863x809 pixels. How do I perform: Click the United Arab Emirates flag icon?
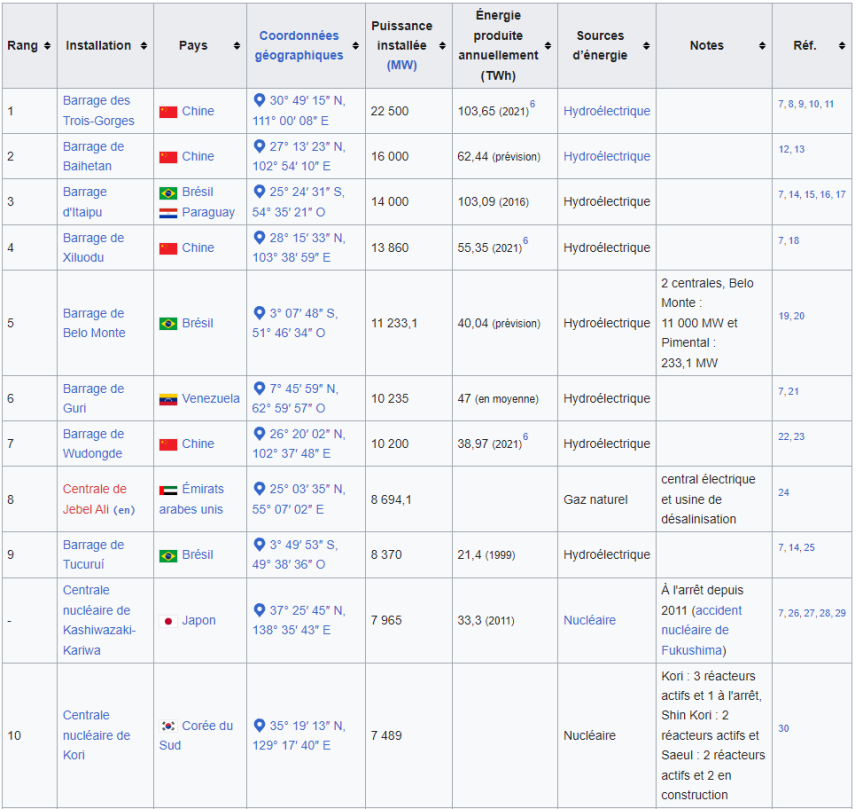coord(168,490)
